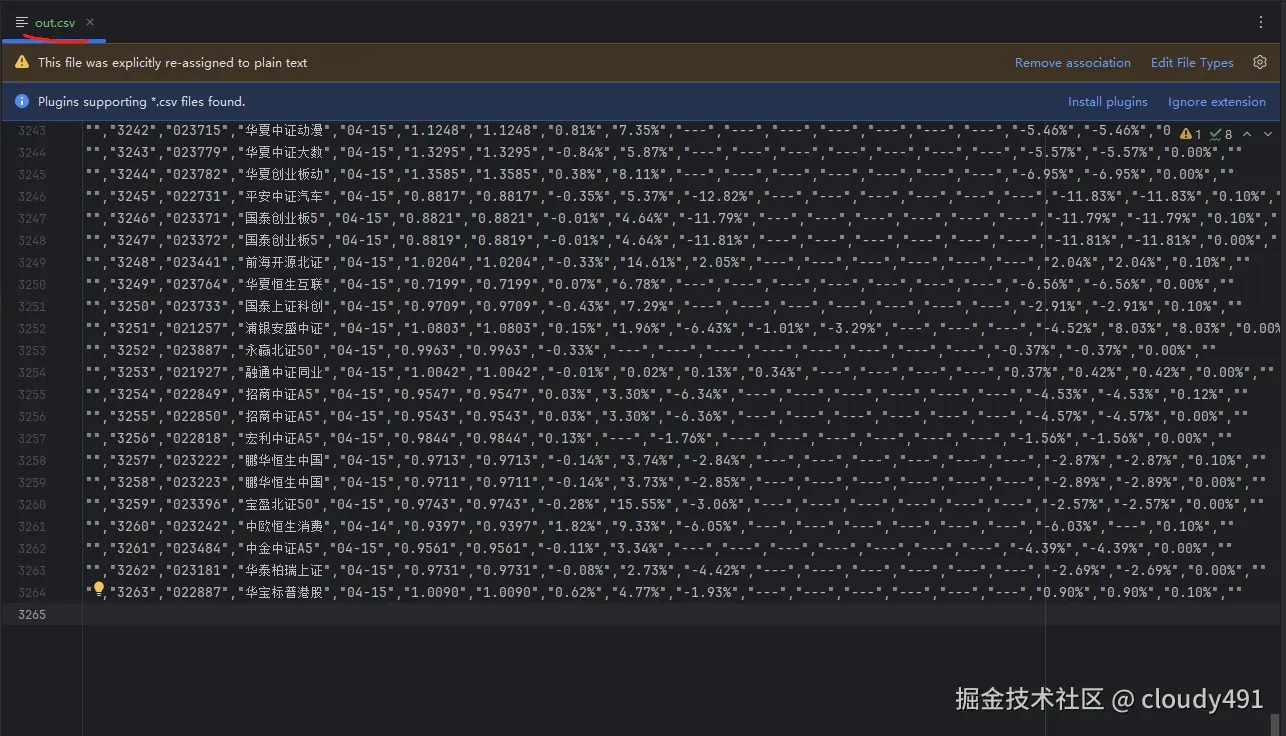Go to next highlighted problem arrow
Screen dimensions: 1286x736
click(1267, 134)
